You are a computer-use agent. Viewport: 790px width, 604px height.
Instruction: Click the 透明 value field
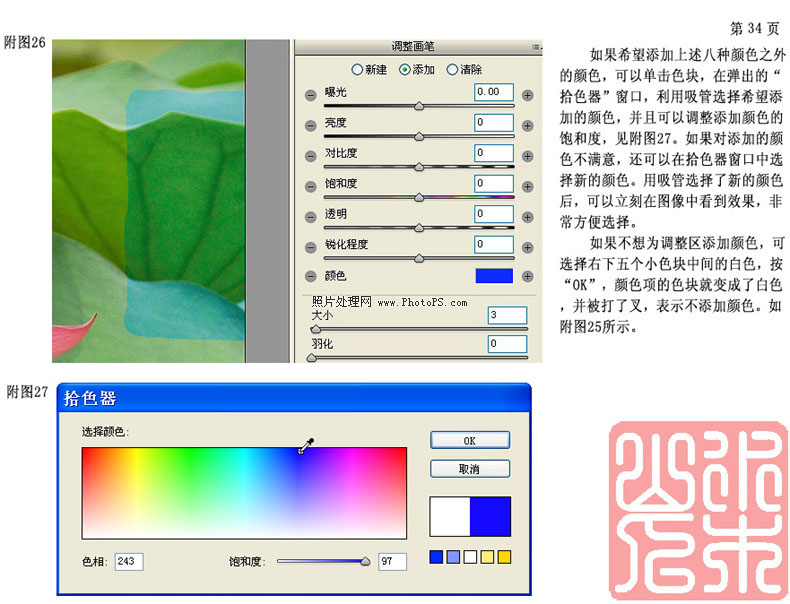point(494,214)
